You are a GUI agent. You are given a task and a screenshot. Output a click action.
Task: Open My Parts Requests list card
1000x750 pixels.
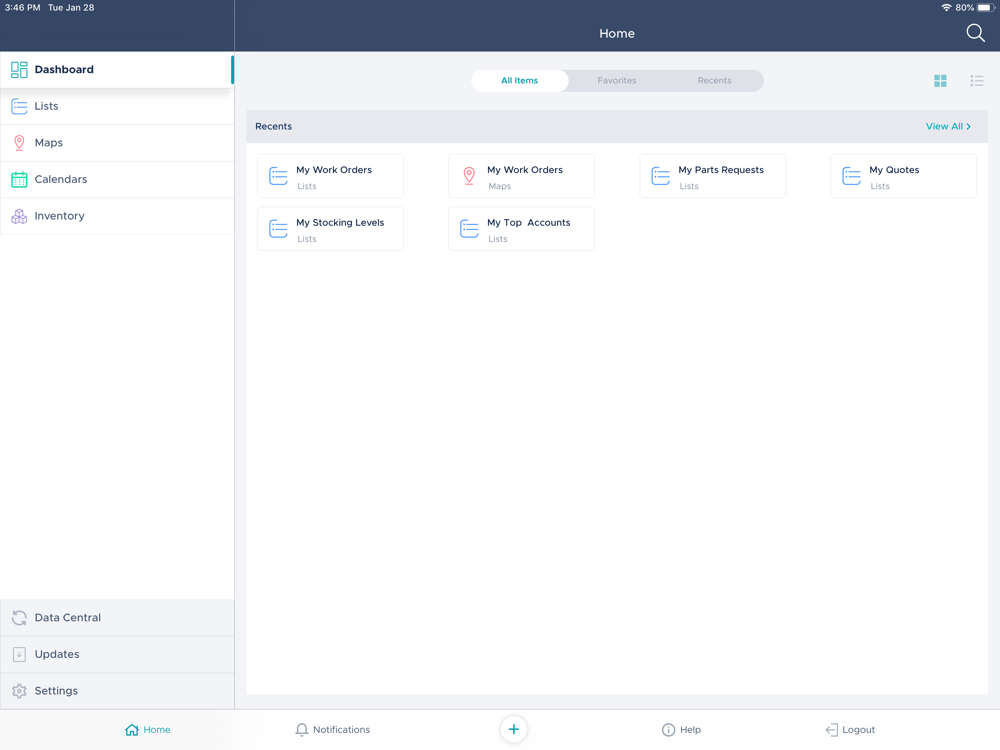coord(712,177)
